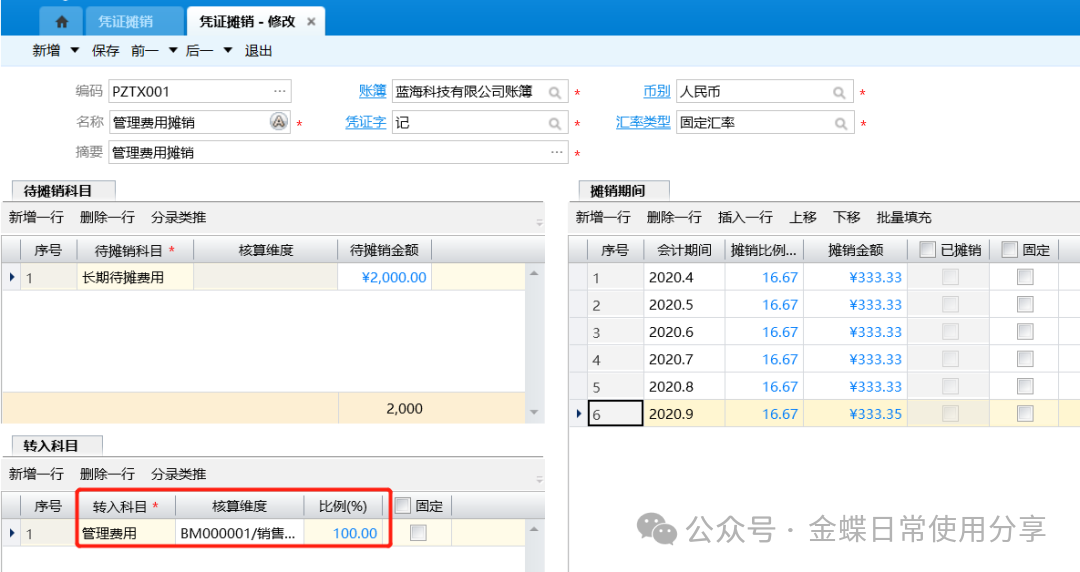The height and width of the screenshot is (572, 1080).
Task: Click ellipsis button in 编码 field
Action: click(279, 92)
